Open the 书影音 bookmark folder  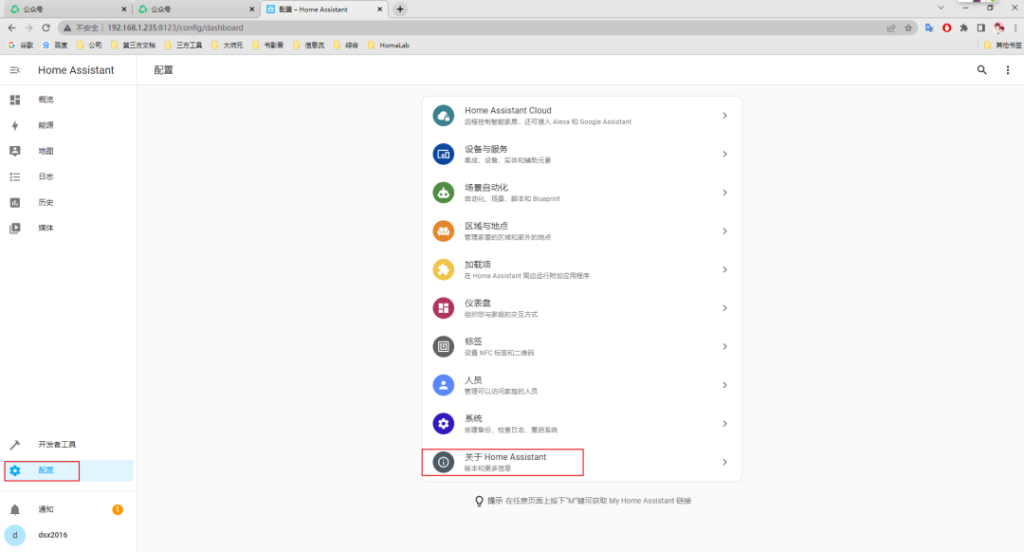(268, 45)
